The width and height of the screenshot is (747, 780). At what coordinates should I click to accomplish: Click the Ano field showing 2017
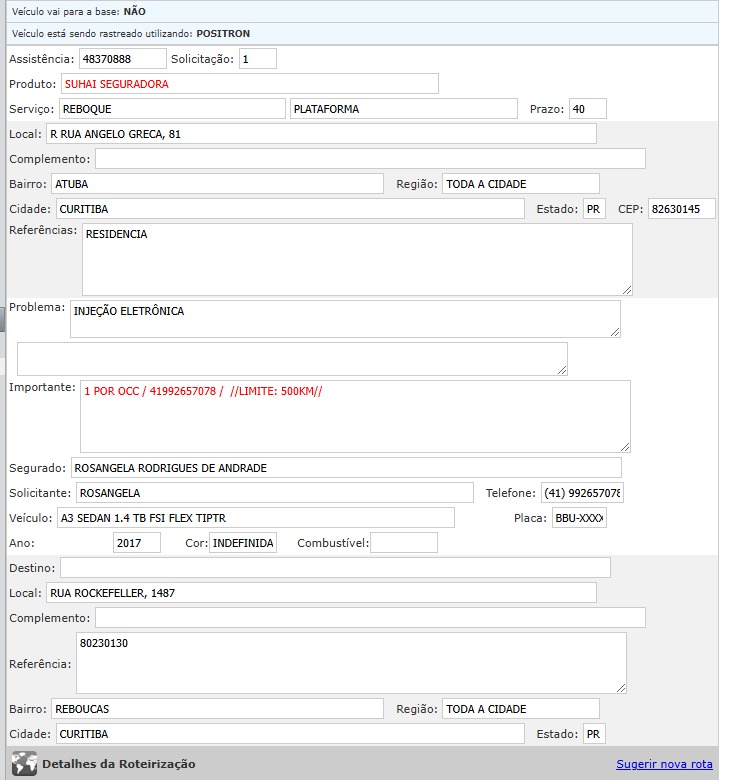coord(137,542)
